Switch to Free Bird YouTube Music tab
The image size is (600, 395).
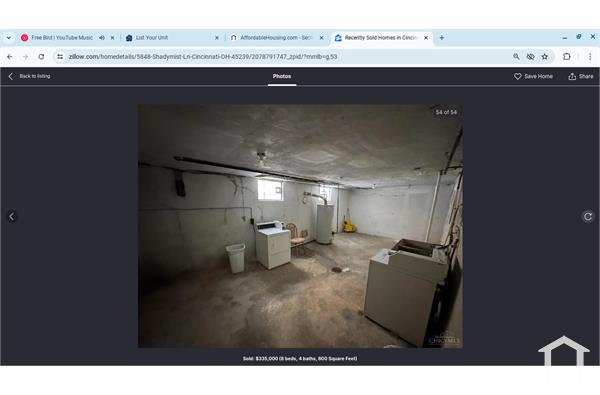61,38
